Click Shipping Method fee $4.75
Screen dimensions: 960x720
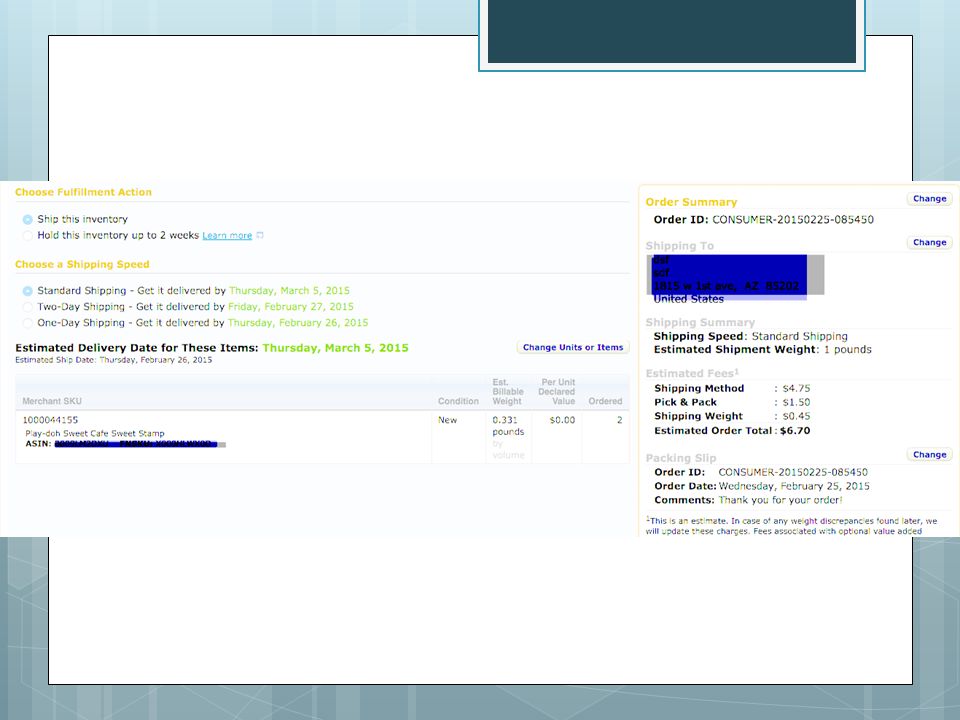732,388
